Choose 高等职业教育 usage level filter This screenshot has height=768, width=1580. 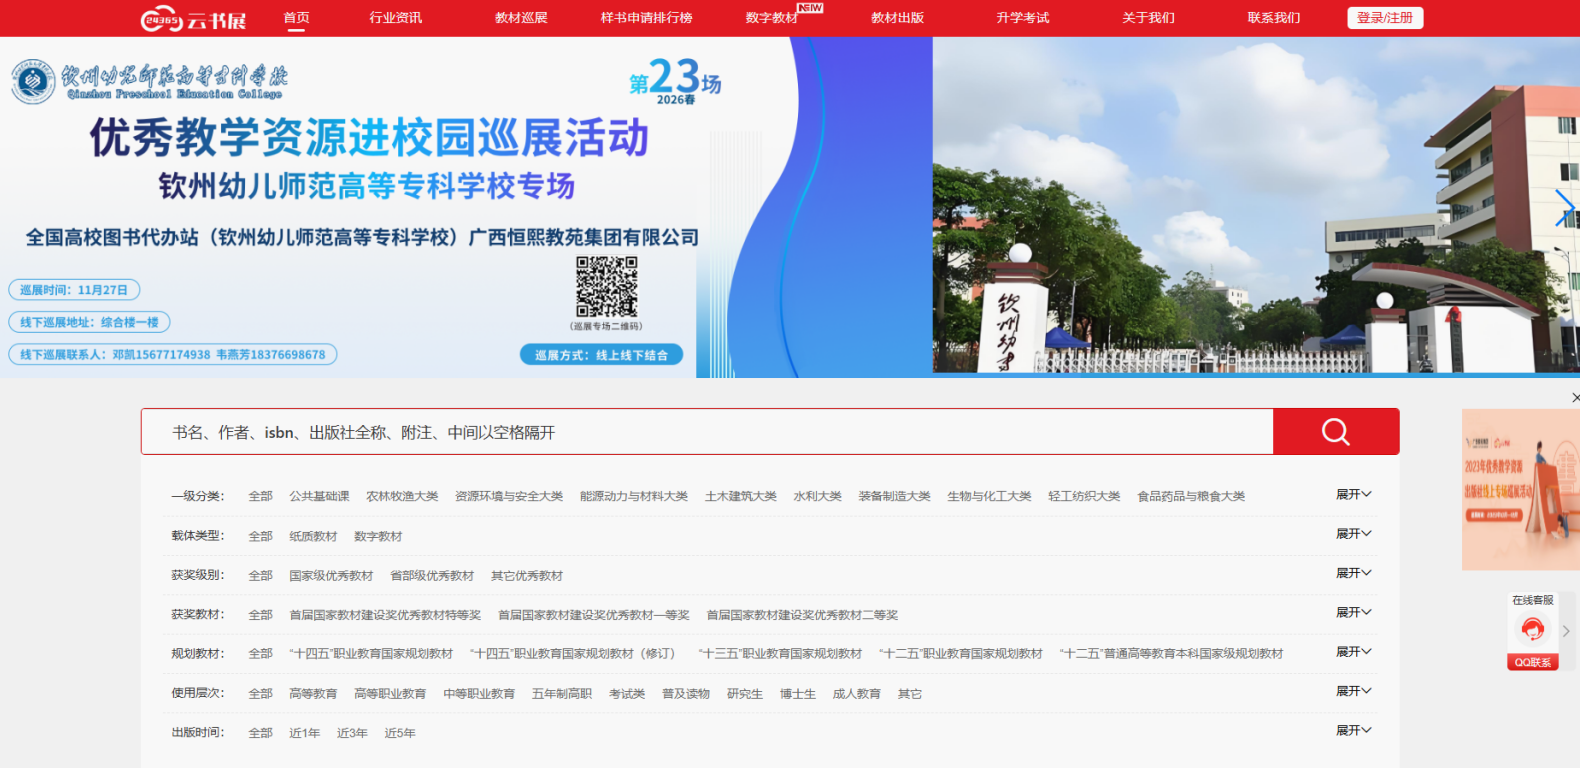[x=390, y=694]
